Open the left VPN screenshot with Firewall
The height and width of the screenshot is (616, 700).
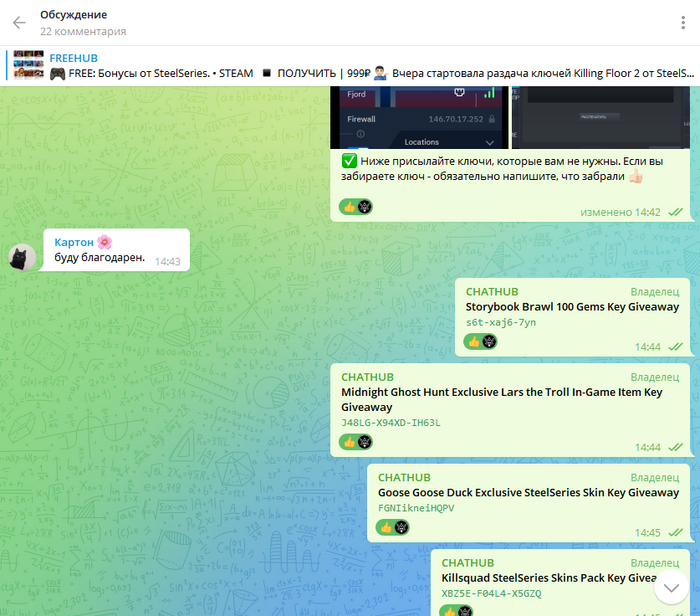(x=420, y=117)
